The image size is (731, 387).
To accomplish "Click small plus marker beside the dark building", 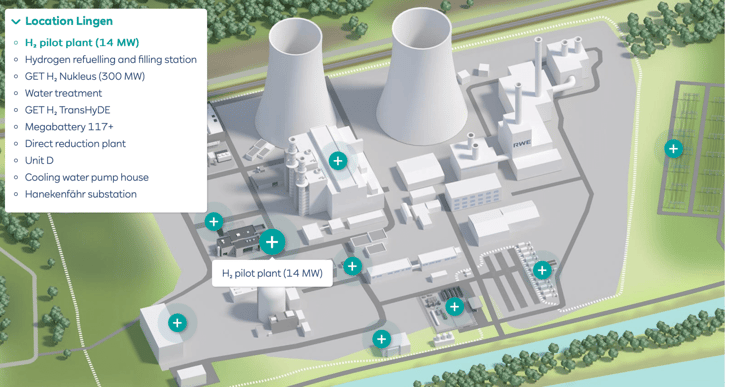I will (214, 221).
